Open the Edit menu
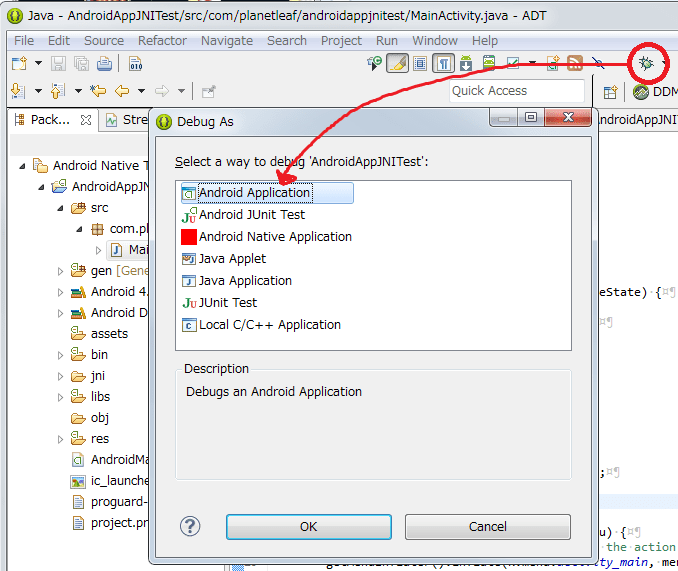This screenshot has height=571, width=678. [59, 41]
